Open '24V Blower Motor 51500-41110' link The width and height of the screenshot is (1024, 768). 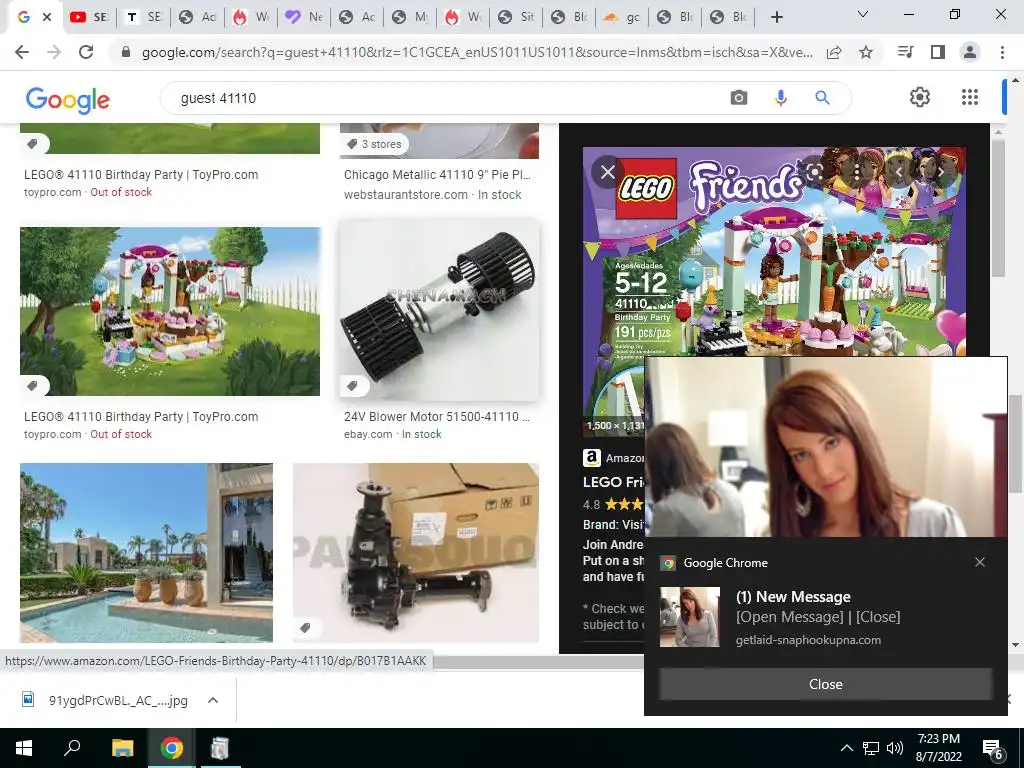click(x=437, y=417)
